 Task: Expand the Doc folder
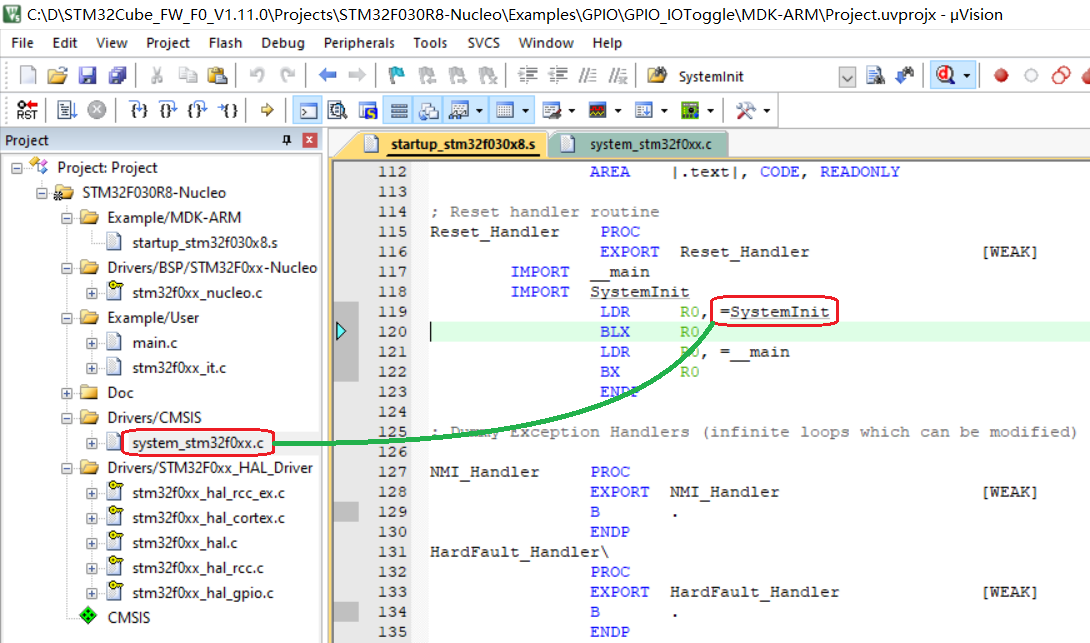click(x=67, y=393)
